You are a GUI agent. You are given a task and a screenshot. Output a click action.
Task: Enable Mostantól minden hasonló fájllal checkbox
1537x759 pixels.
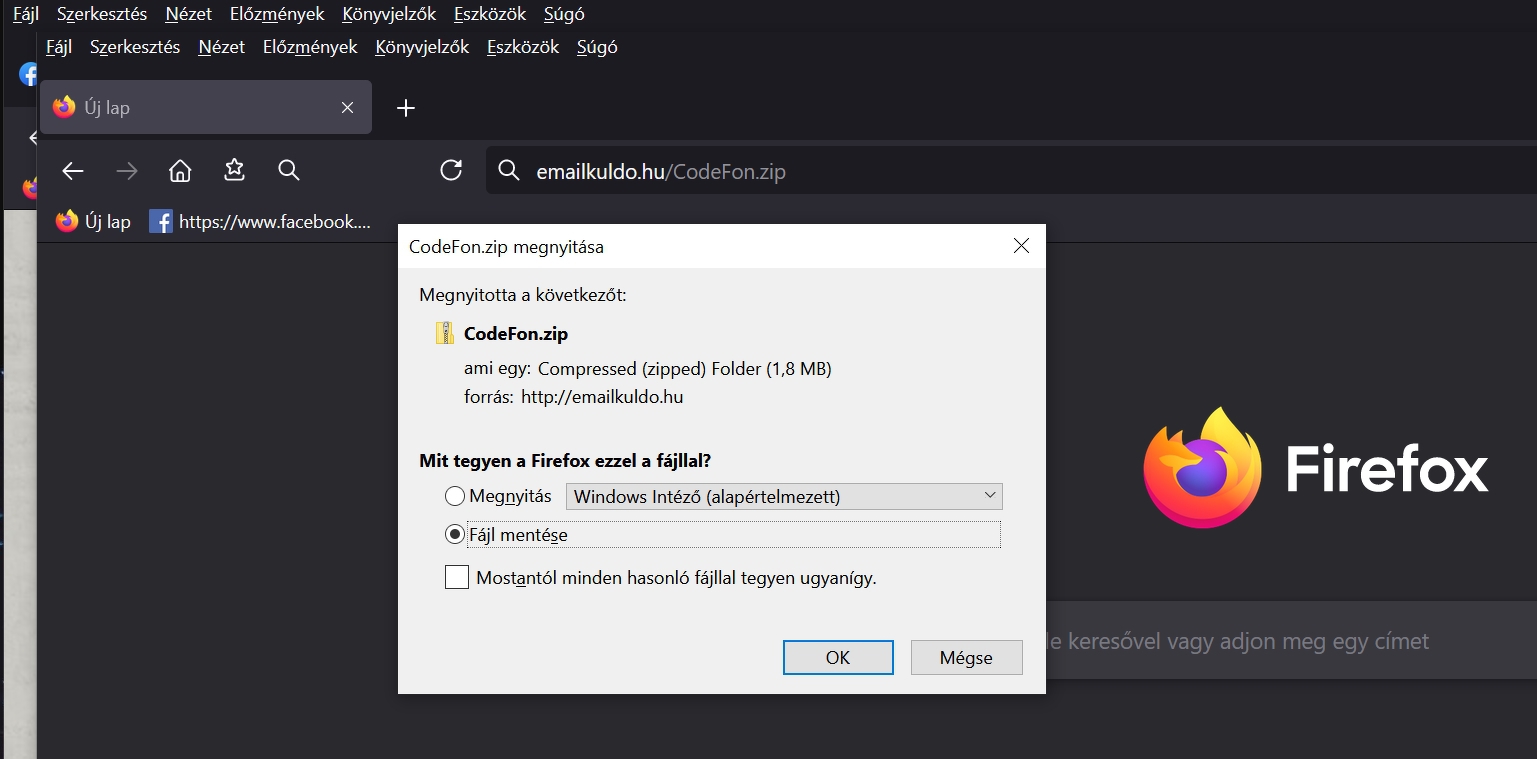457,577
